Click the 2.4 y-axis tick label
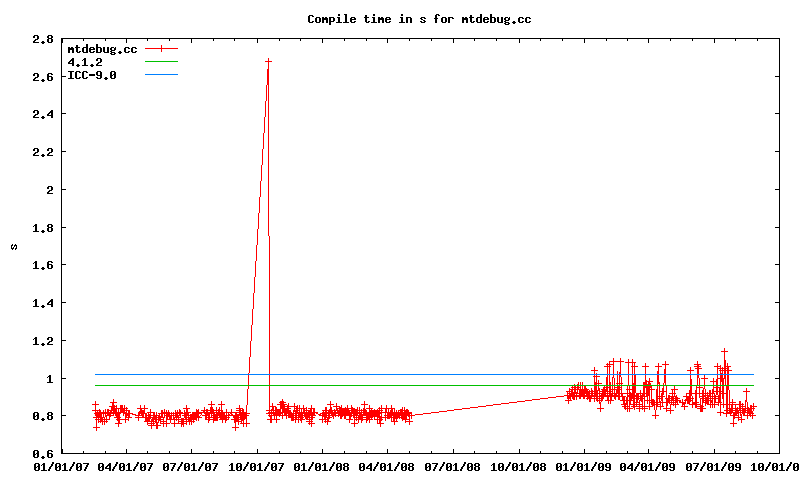The image size is (800, 480). [x=42, y=114]
